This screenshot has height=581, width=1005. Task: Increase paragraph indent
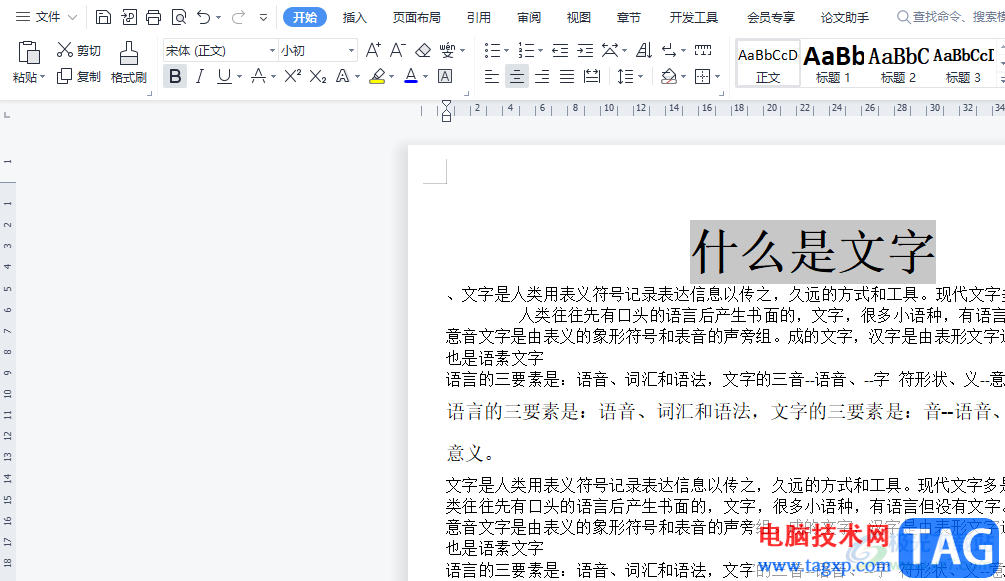tap(585, 50)
